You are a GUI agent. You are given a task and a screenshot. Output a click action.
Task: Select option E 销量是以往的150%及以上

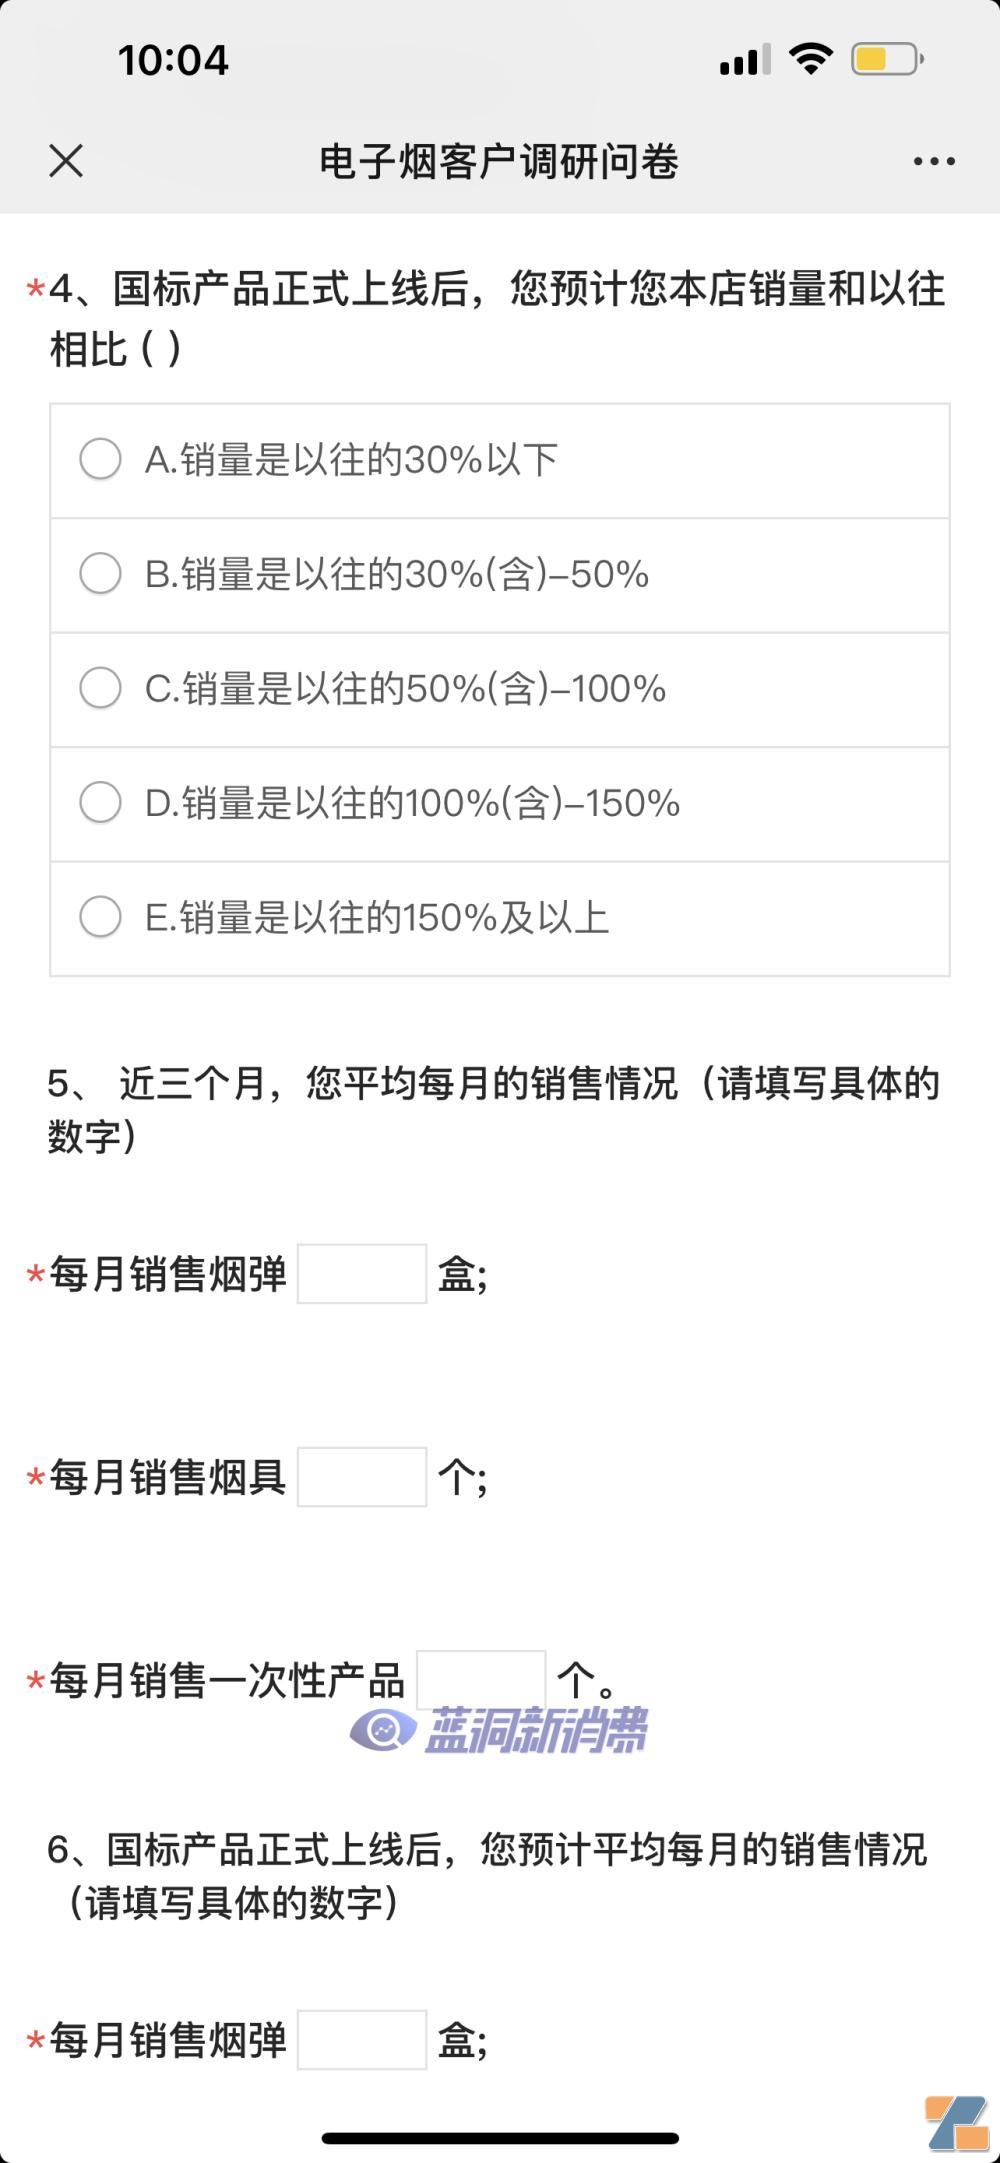coord(100,915)
